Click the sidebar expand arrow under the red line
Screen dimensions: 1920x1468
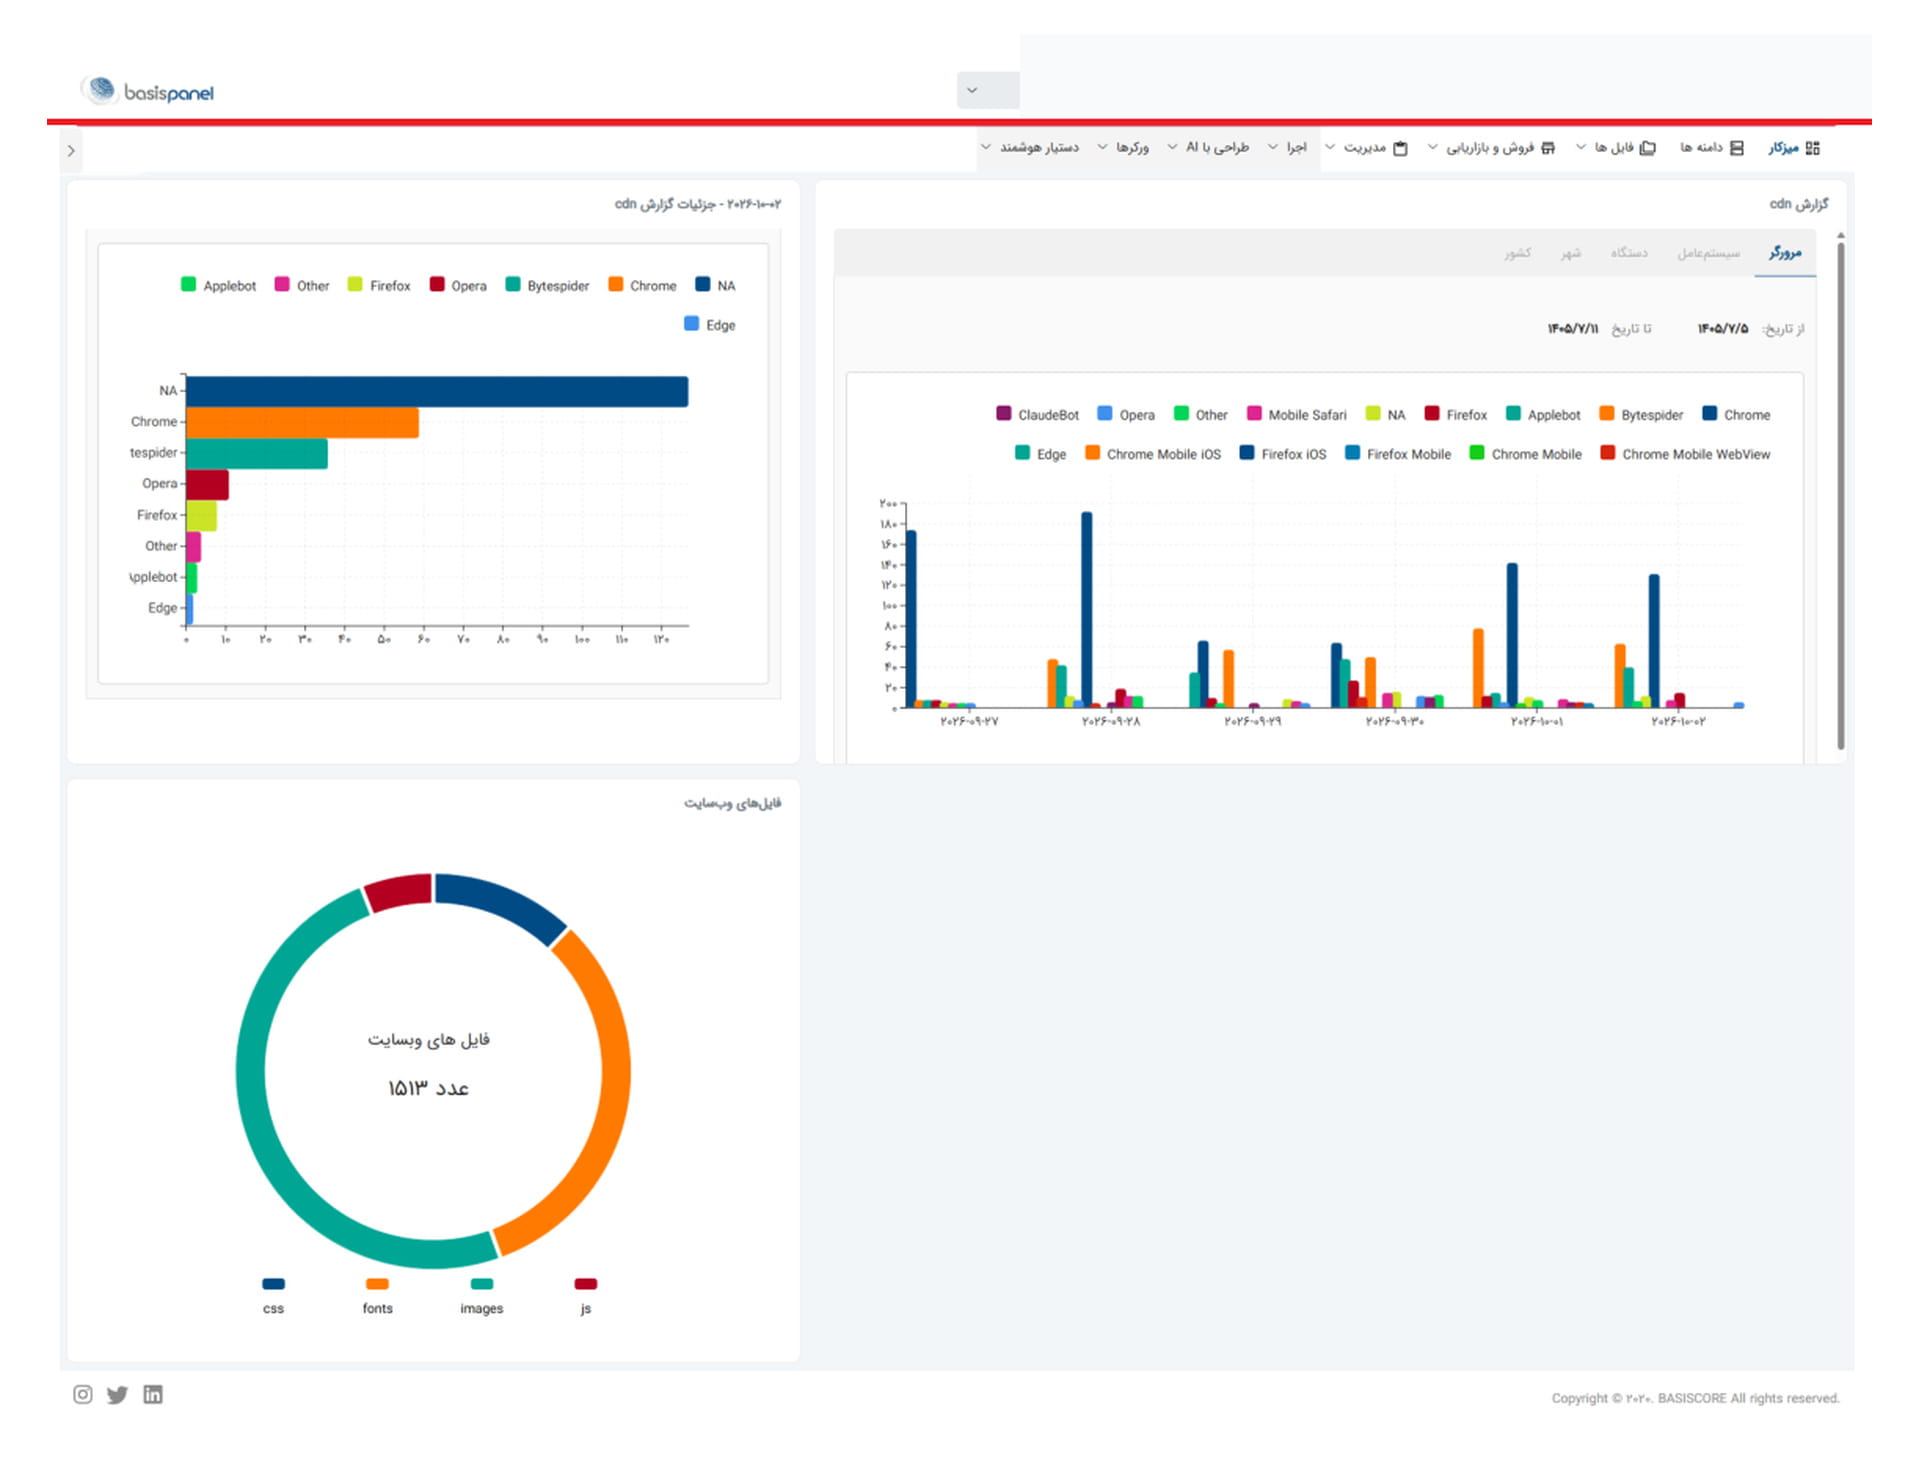point(71,151)
